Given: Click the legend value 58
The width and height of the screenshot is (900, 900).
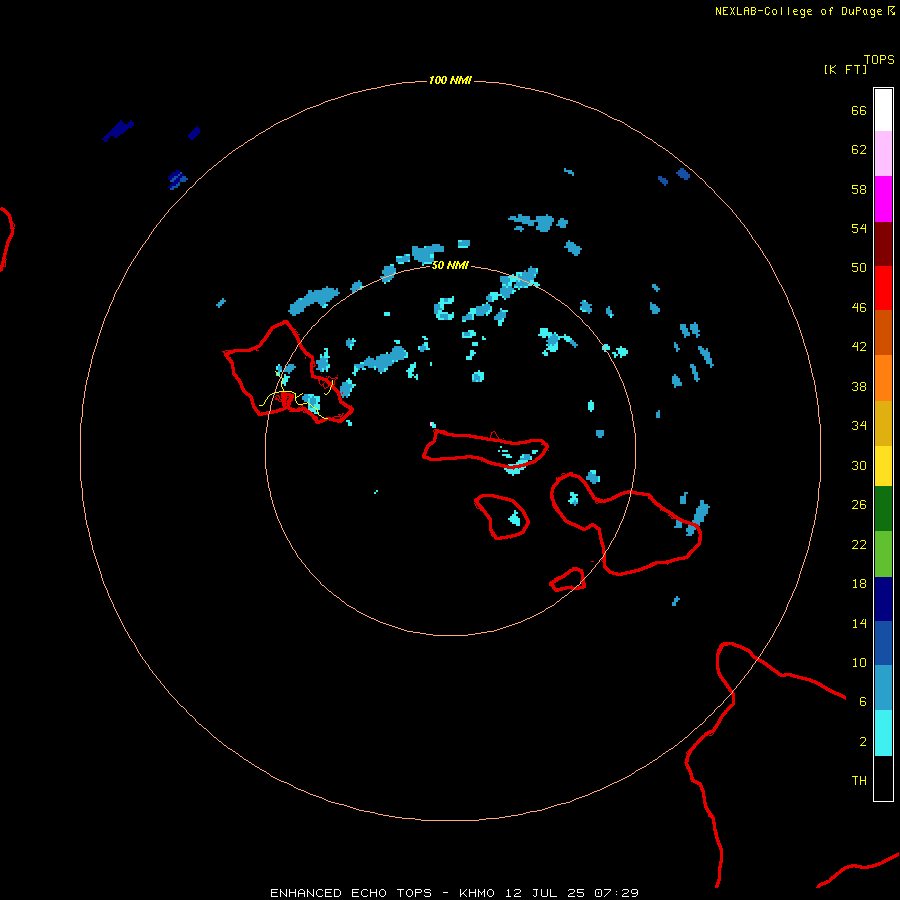Looking at the screenshot, I should coord(859,189).
